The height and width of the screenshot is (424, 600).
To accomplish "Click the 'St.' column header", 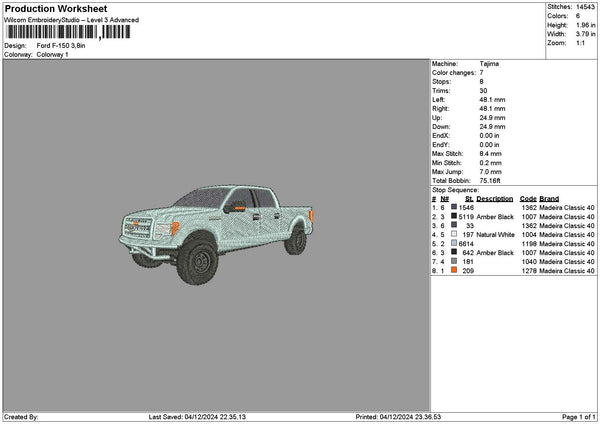I will 470,199.
